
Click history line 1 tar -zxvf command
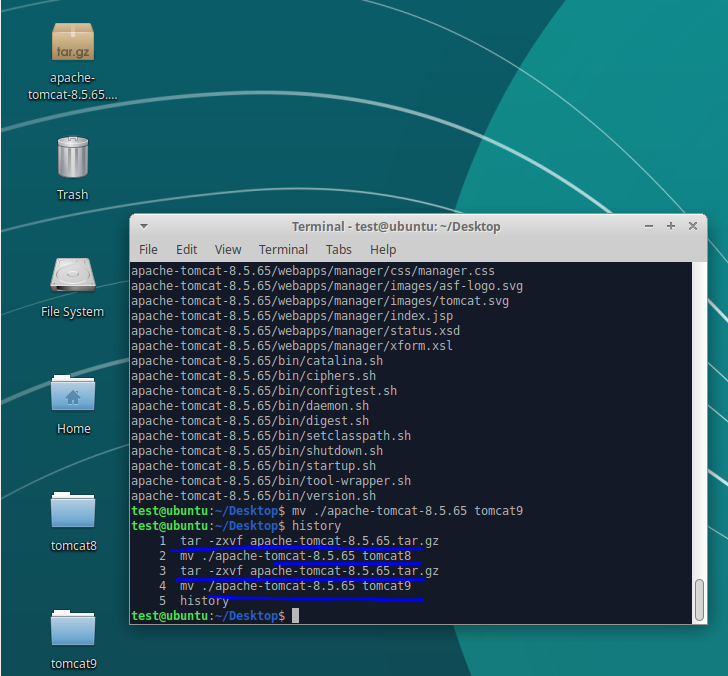(309, 541)
